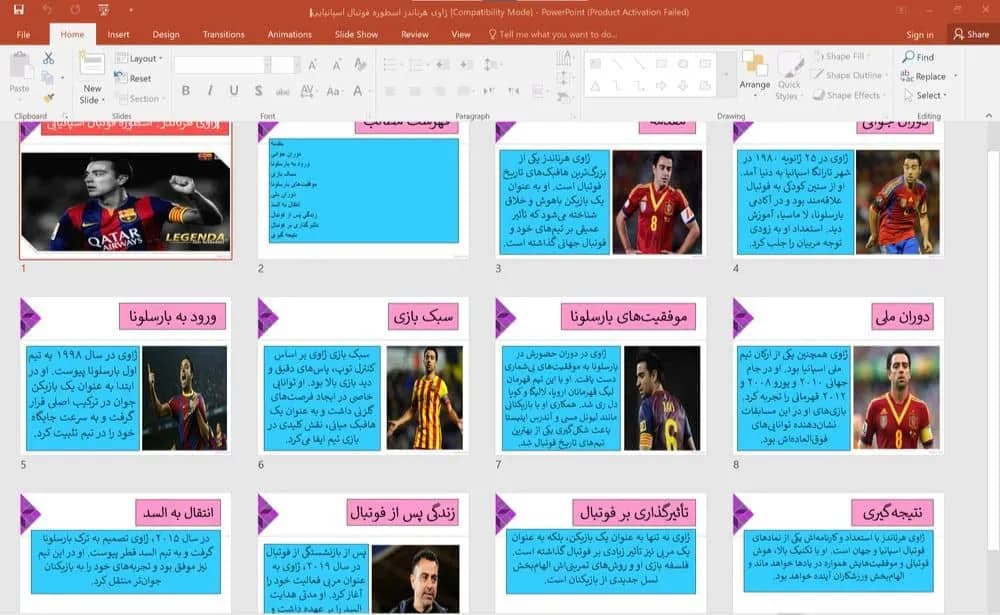1000x615 pixels.
Task: Click the Undo arrow icon
Action: [47, 10]
